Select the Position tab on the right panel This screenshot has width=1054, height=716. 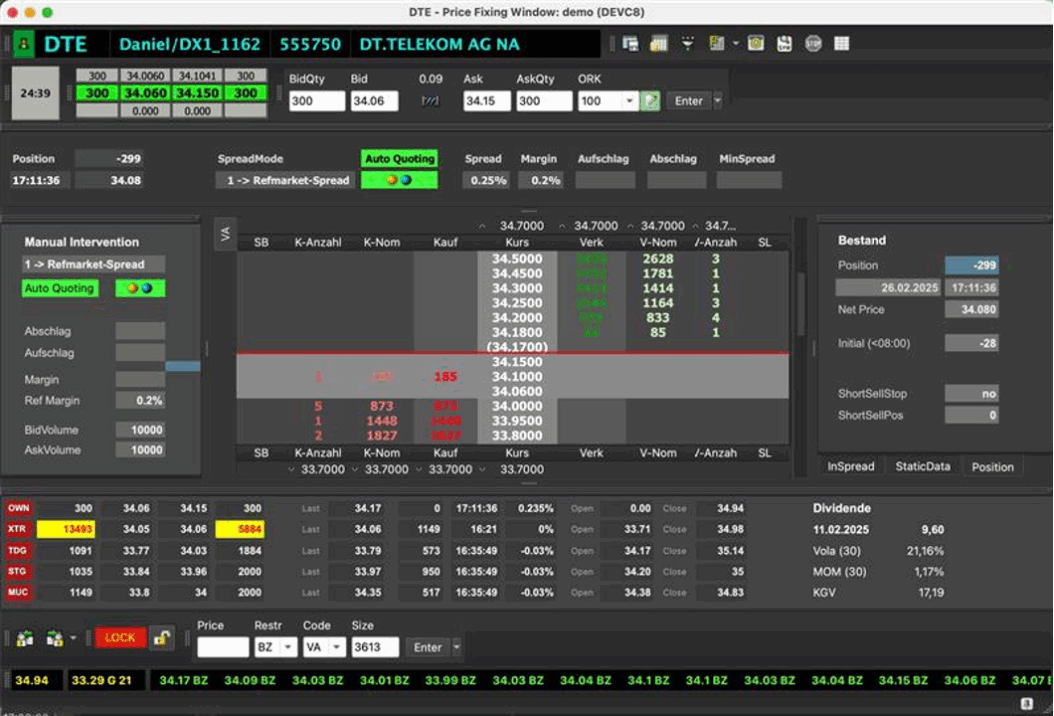(993, 466)
